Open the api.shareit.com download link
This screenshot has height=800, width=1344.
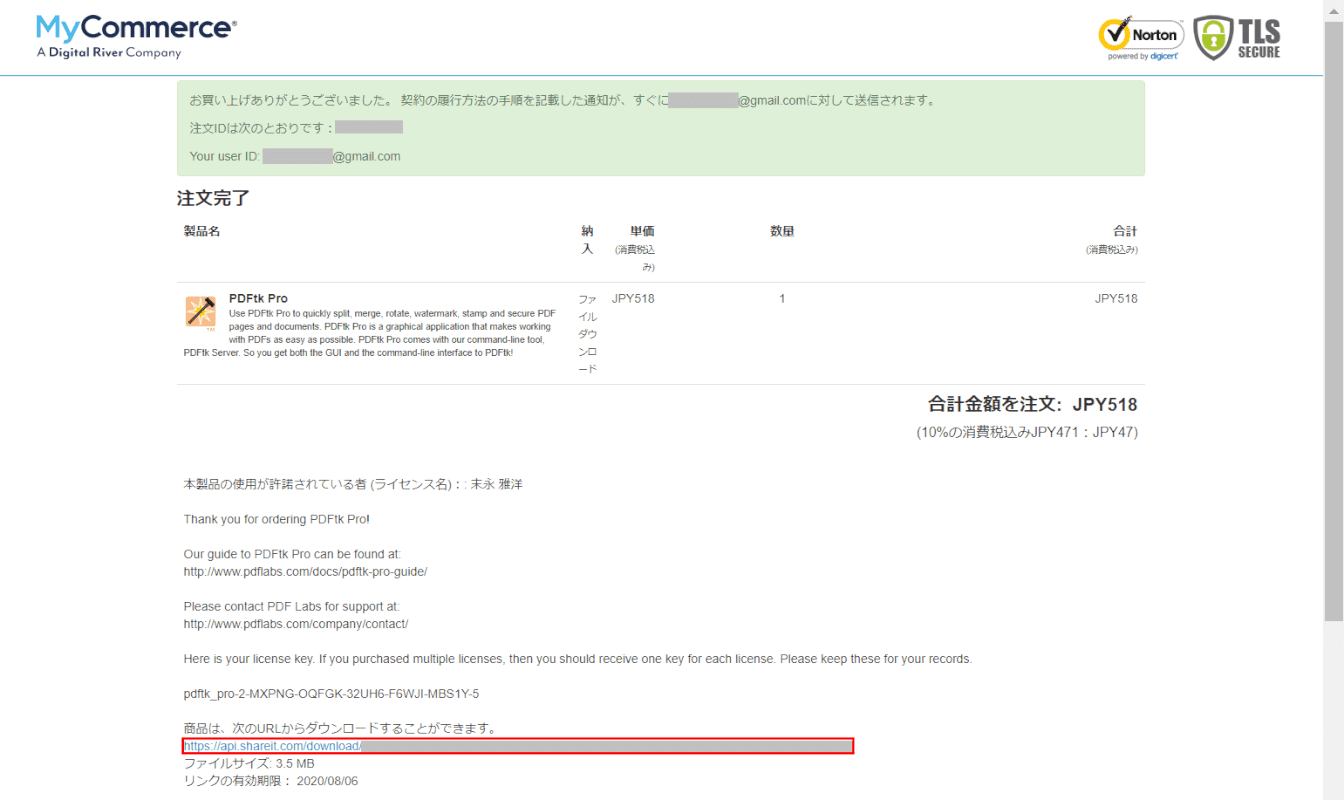point(518,746)
